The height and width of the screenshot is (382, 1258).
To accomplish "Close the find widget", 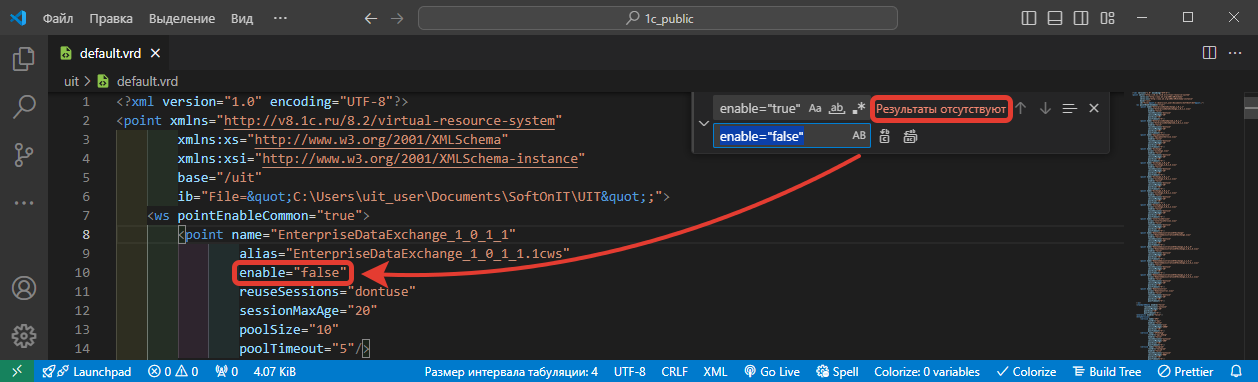I will pos(1094,108).
